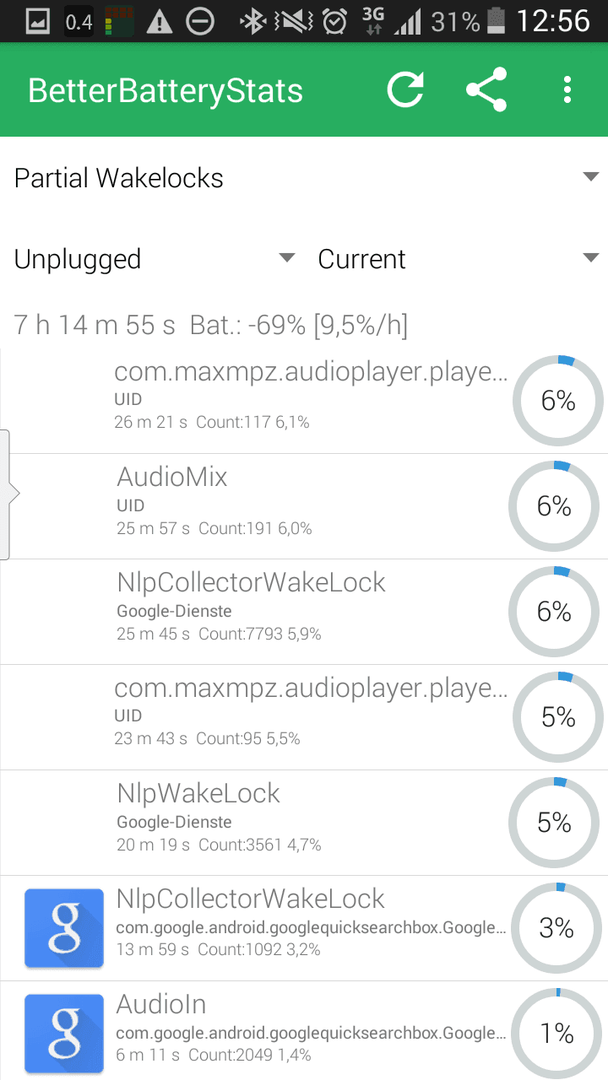608x1080 pixels.
Task: Open the three-dot overflow menu
Action: pos(567,90)
